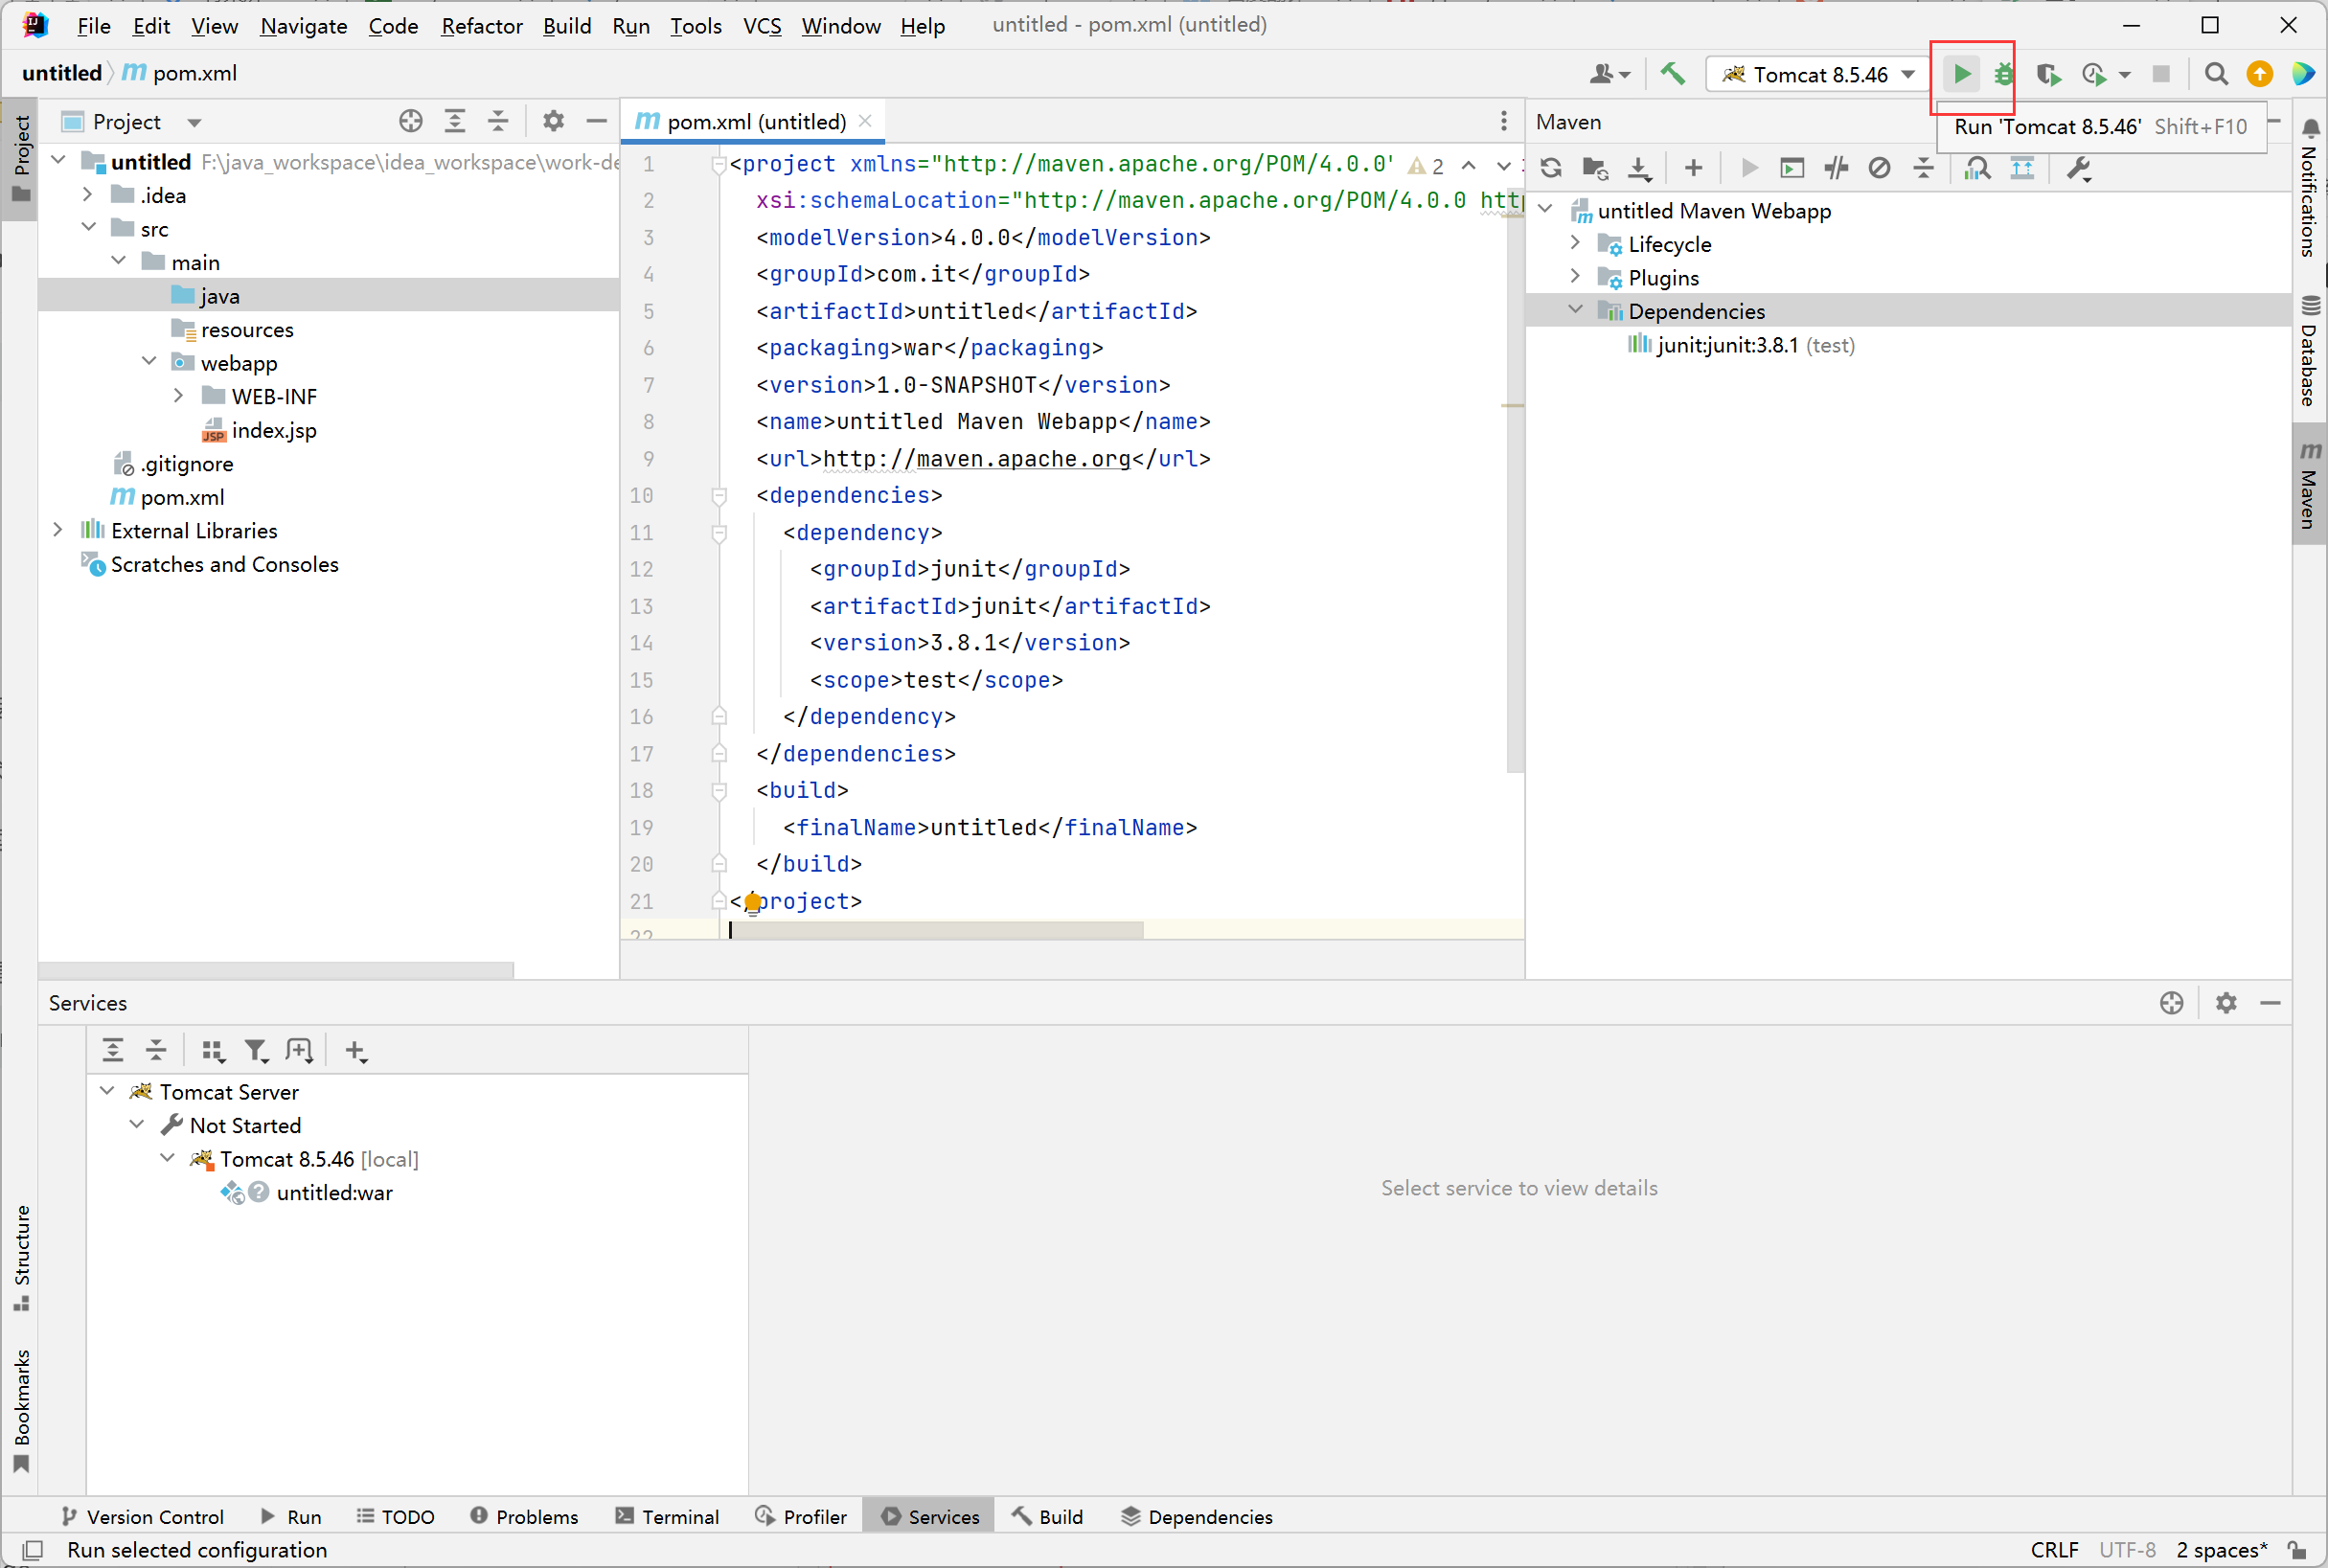Viewport: 2328px width, 1568px height.
Task: Click CRLF line separator in status bar
Action: pos(2054,1550)
